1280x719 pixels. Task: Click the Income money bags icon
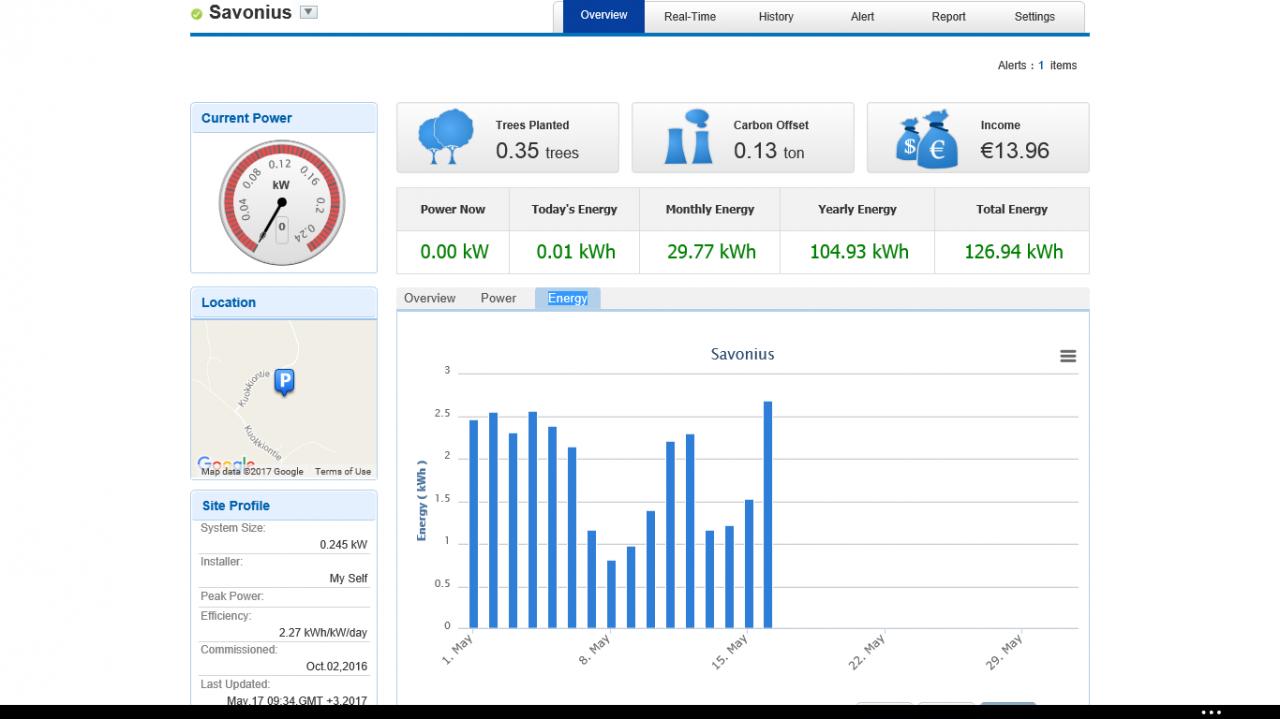(927, 139)
